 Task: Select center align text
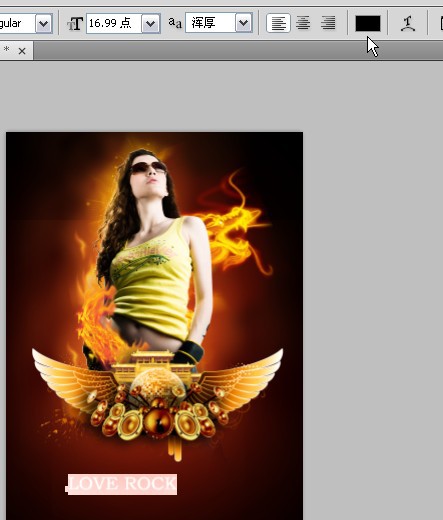(303, 23)
